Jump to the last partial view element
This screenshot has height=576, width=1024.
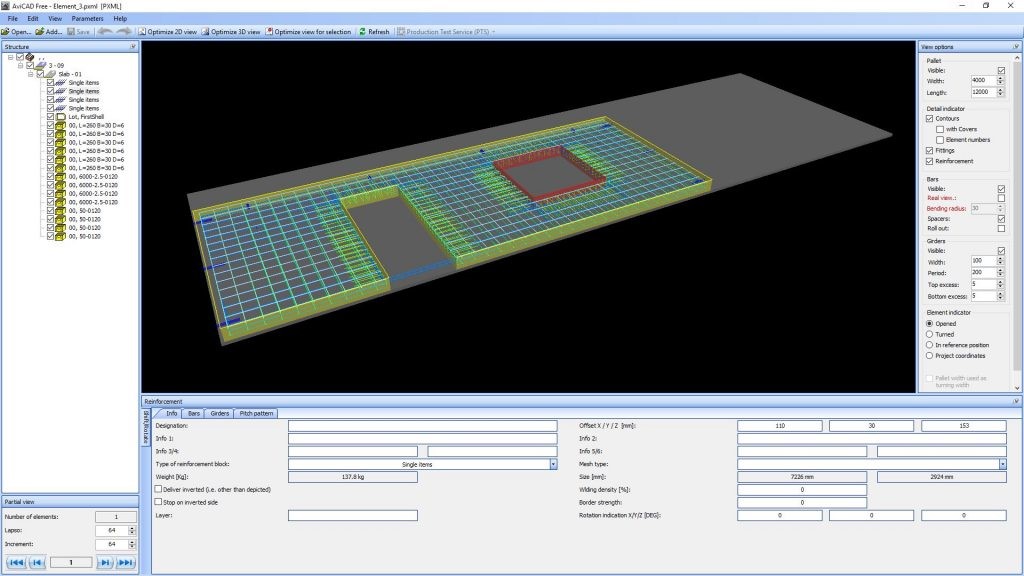126,563
